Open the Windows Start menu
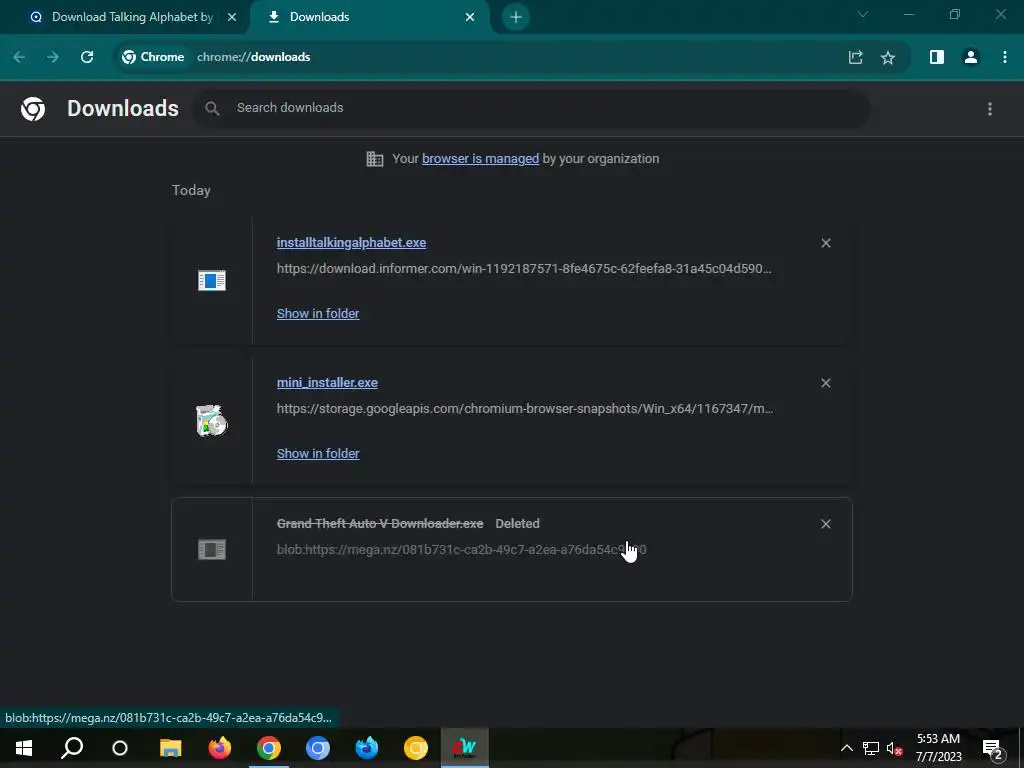Viewport: 1024px width, 768px height. click(x=24, y=748)
